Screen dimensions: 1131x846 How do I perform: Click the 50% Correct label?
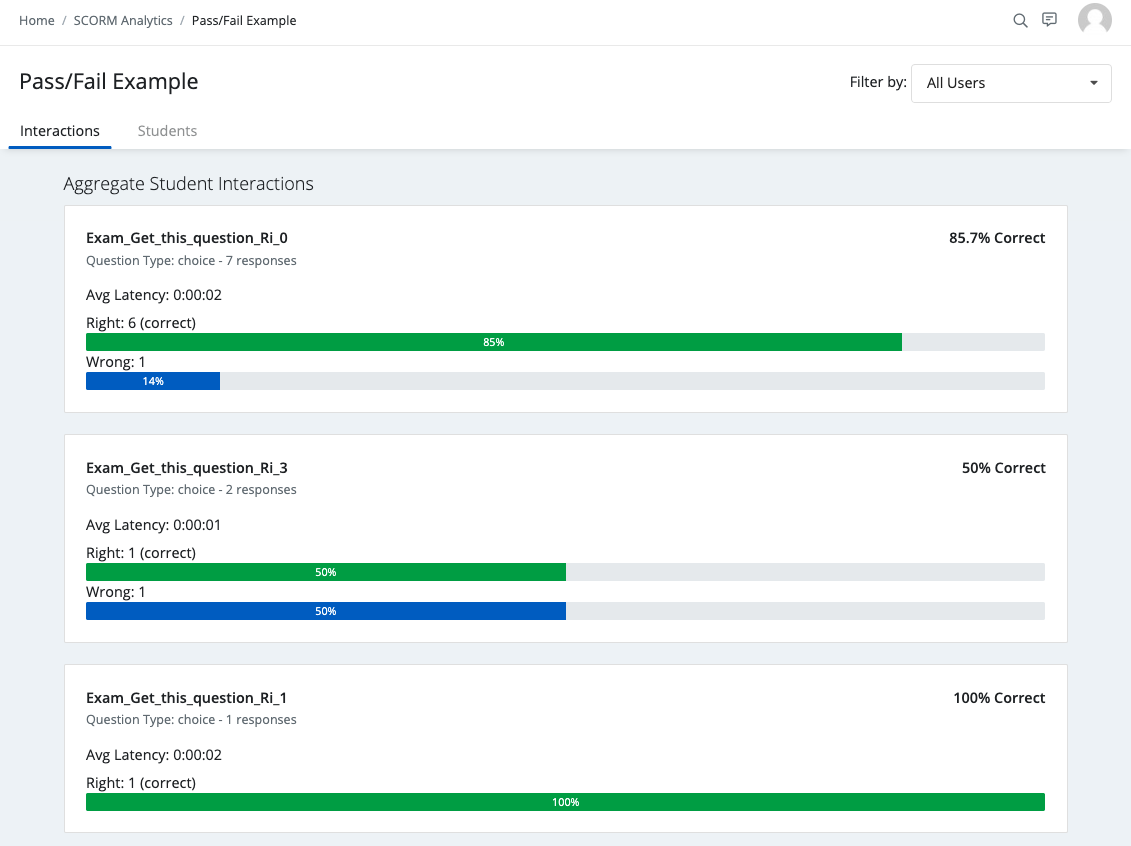(1003, 468)
